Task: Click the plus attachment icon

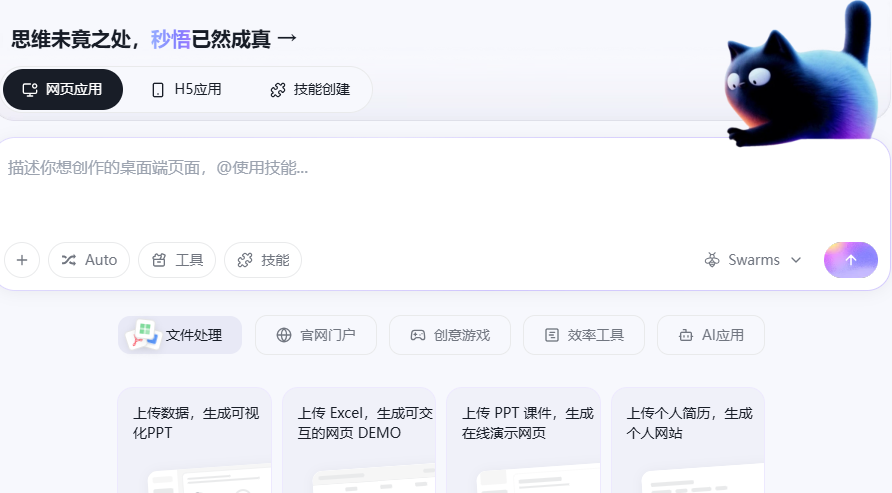Action: tap(22, 260)
